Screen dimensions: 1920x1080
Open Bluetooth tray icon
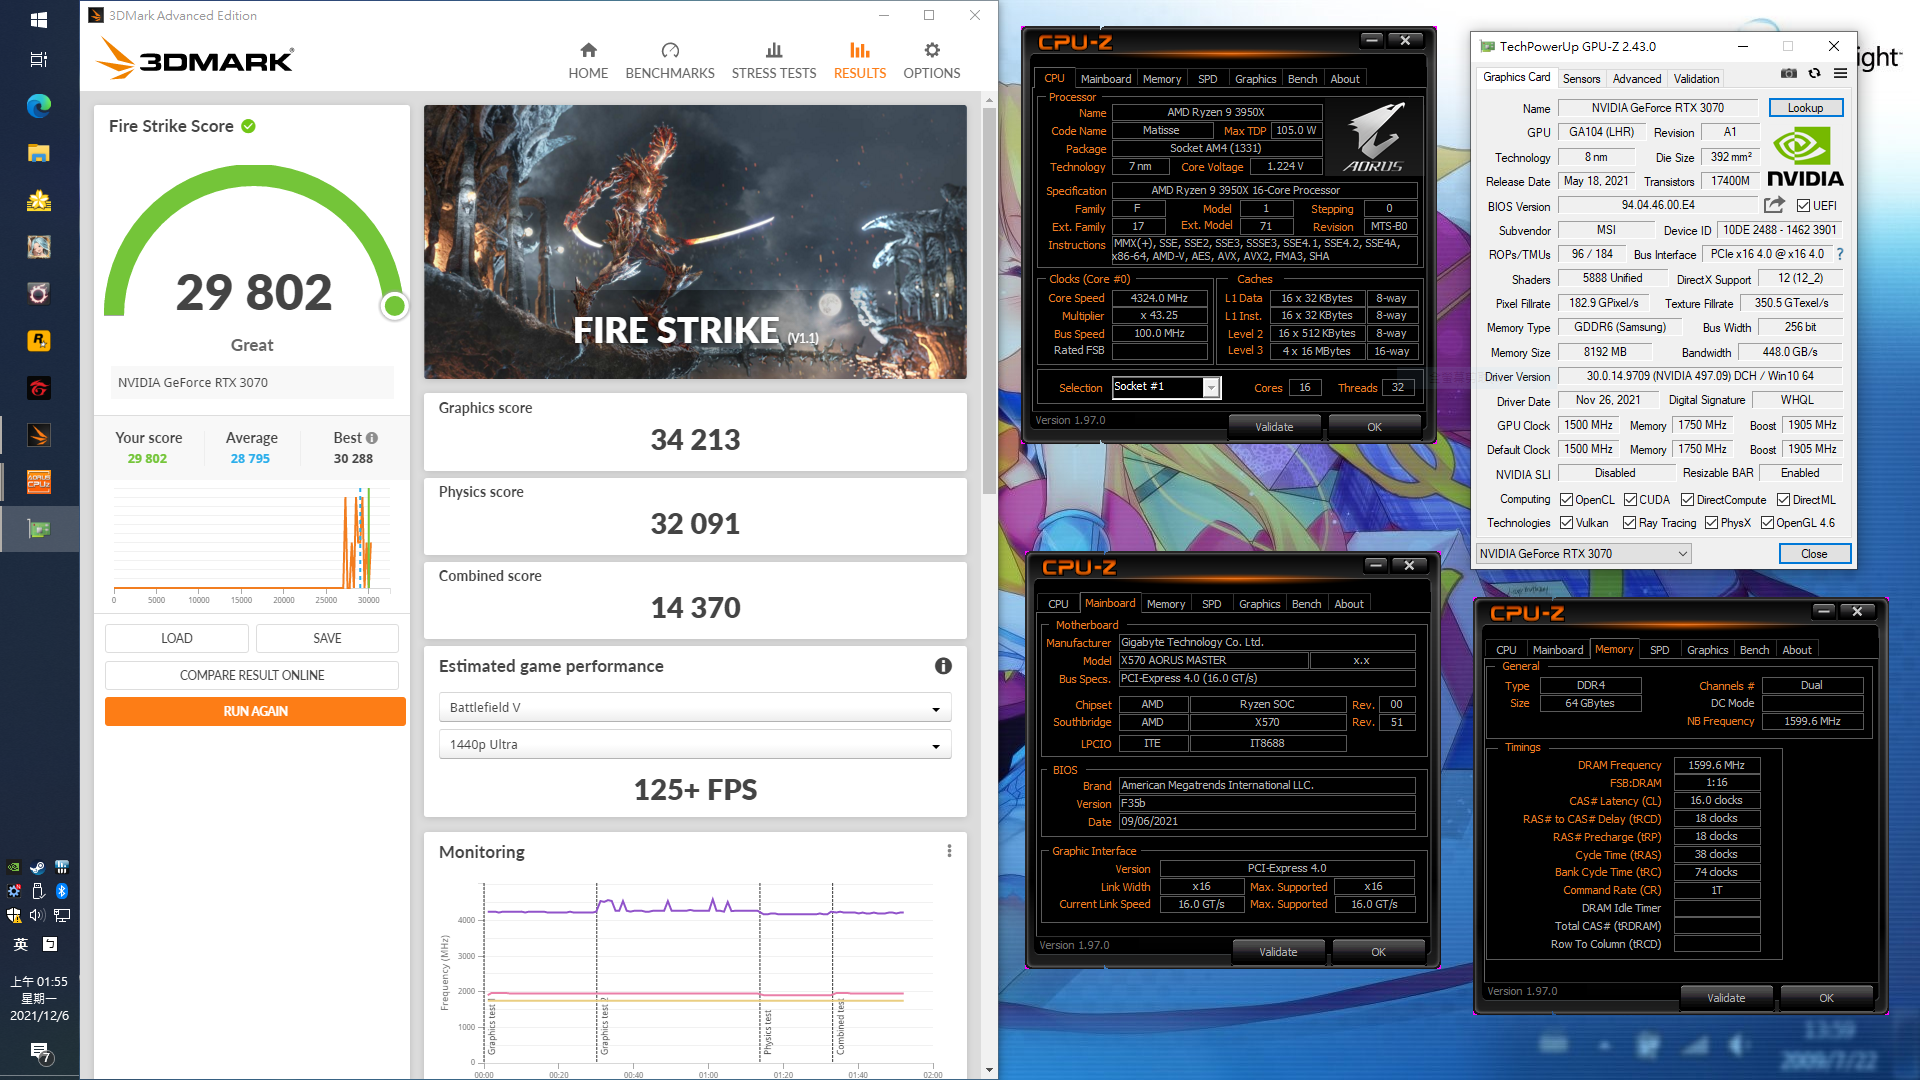[x=61, y=891]
